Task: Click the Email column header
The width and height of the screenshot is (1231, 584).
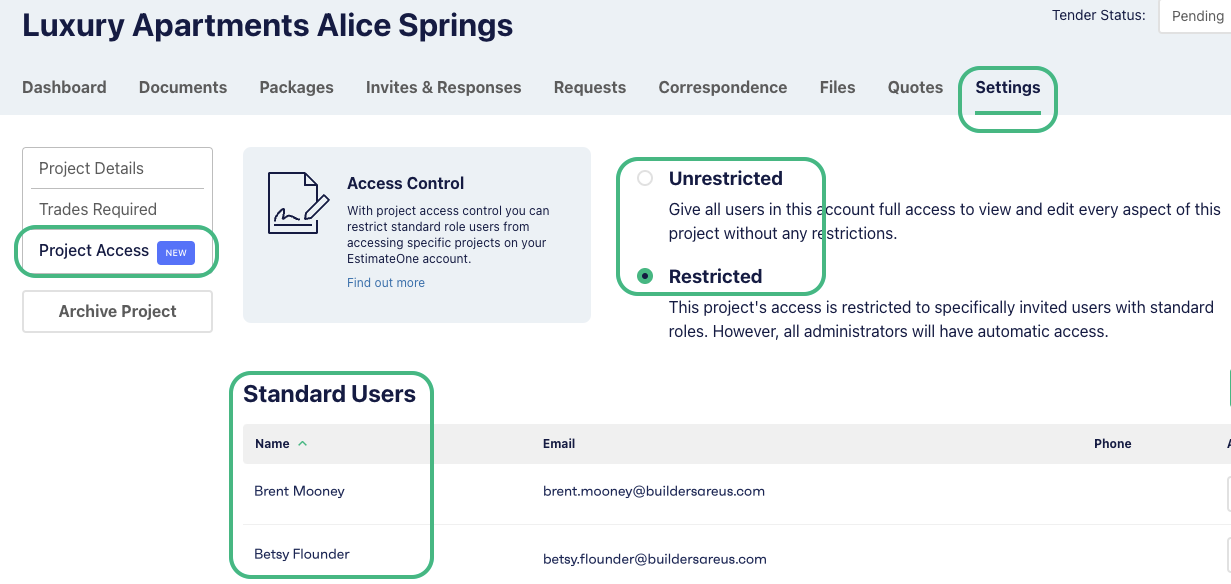Action: pos(559,443)
